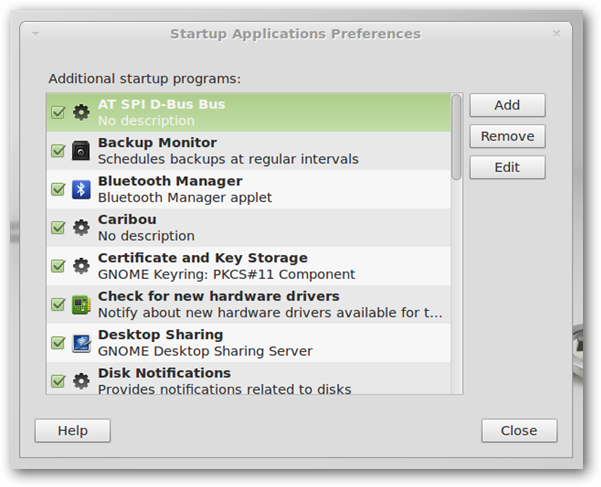Click the Edit button
Viewport: 601px width, 487px height.
coord(507,167)
